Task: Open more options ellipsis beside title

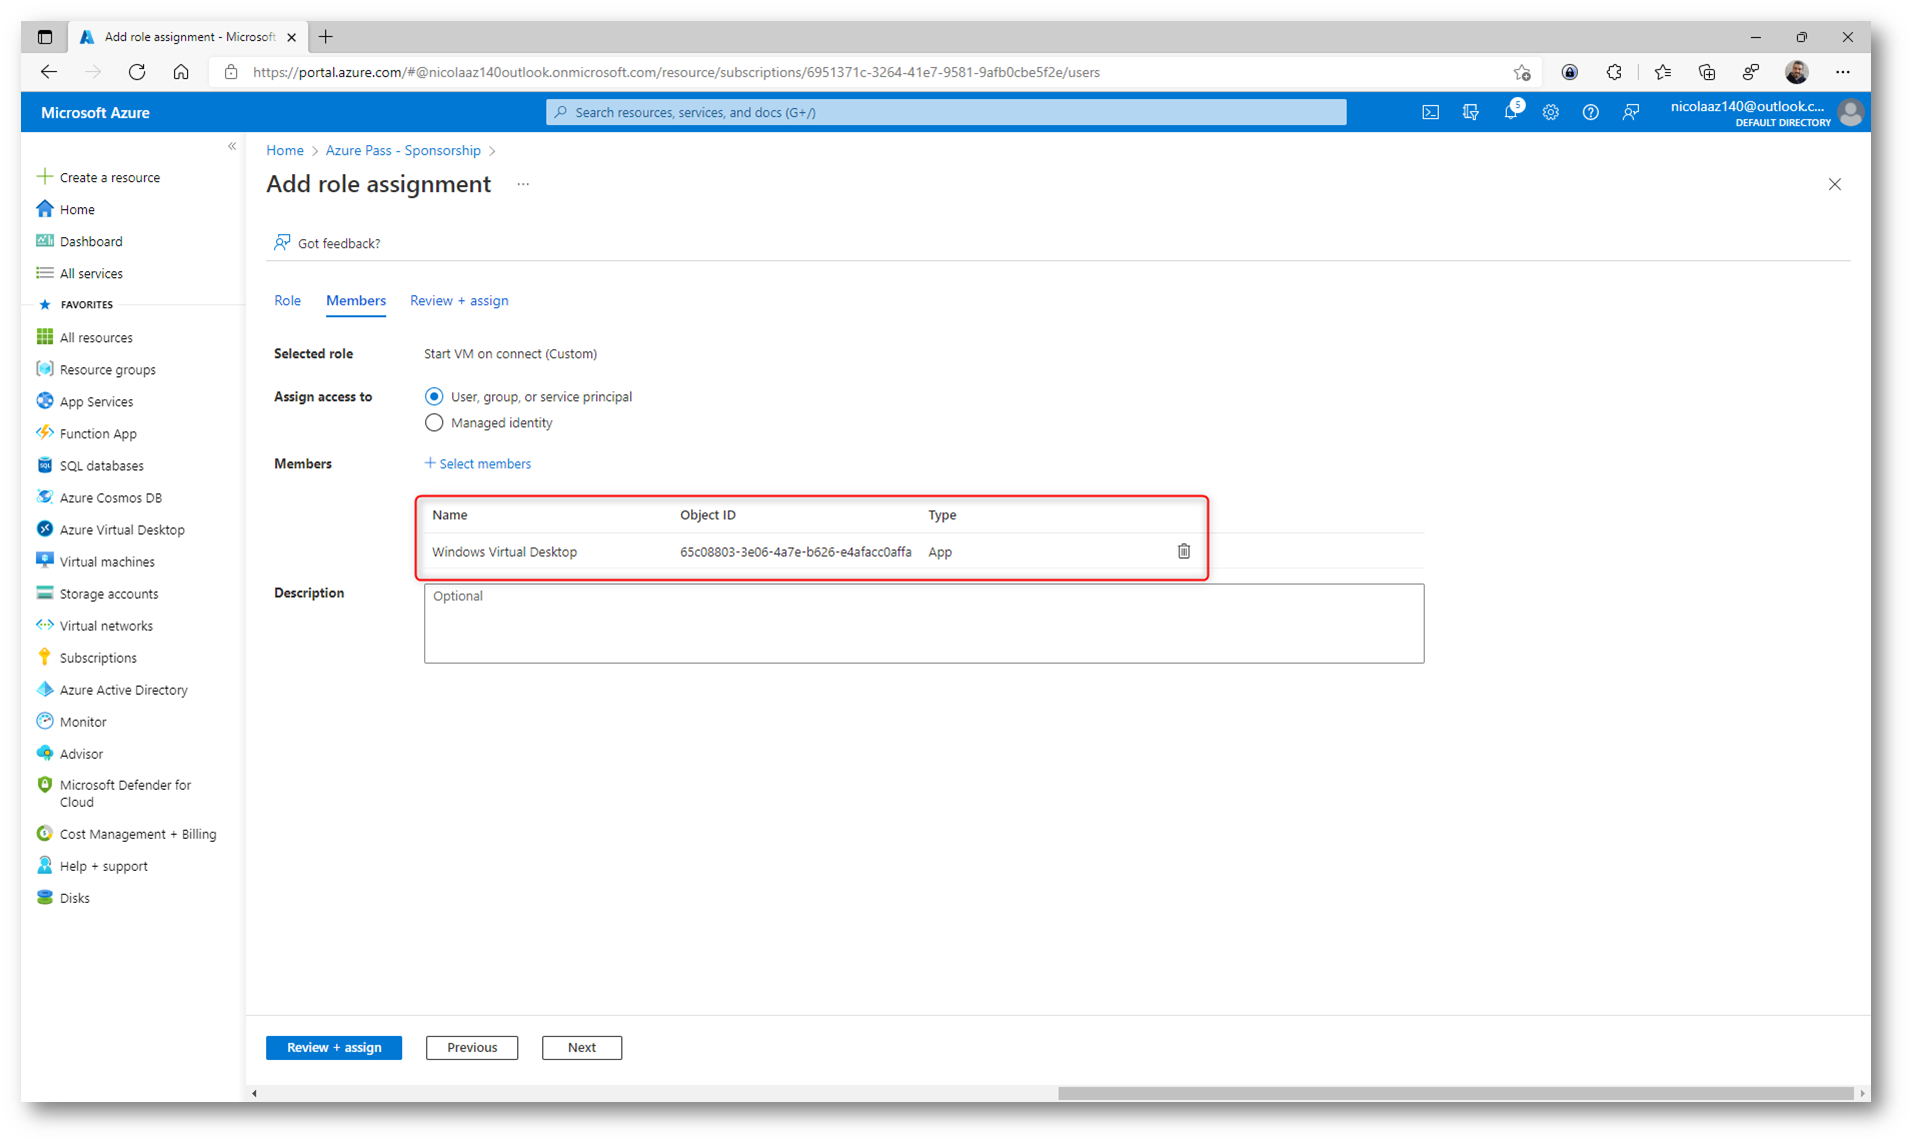Action: [x=523, y=184]
